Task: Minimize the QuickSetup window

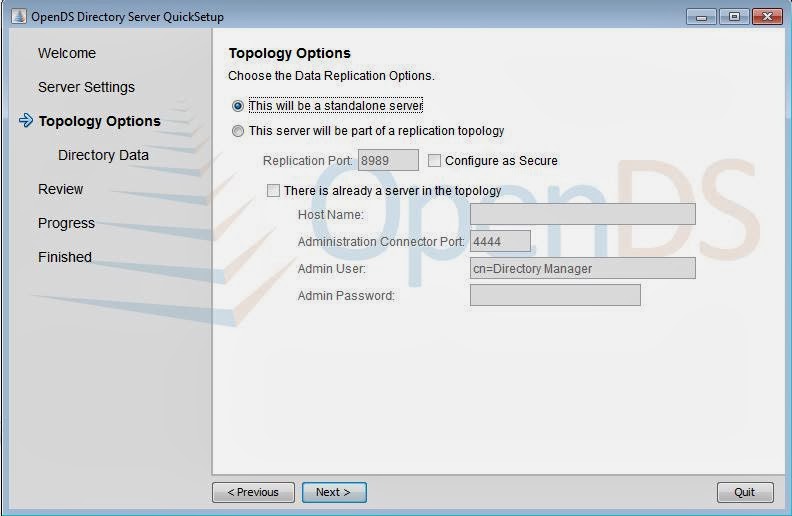Action: pos(701,17)
